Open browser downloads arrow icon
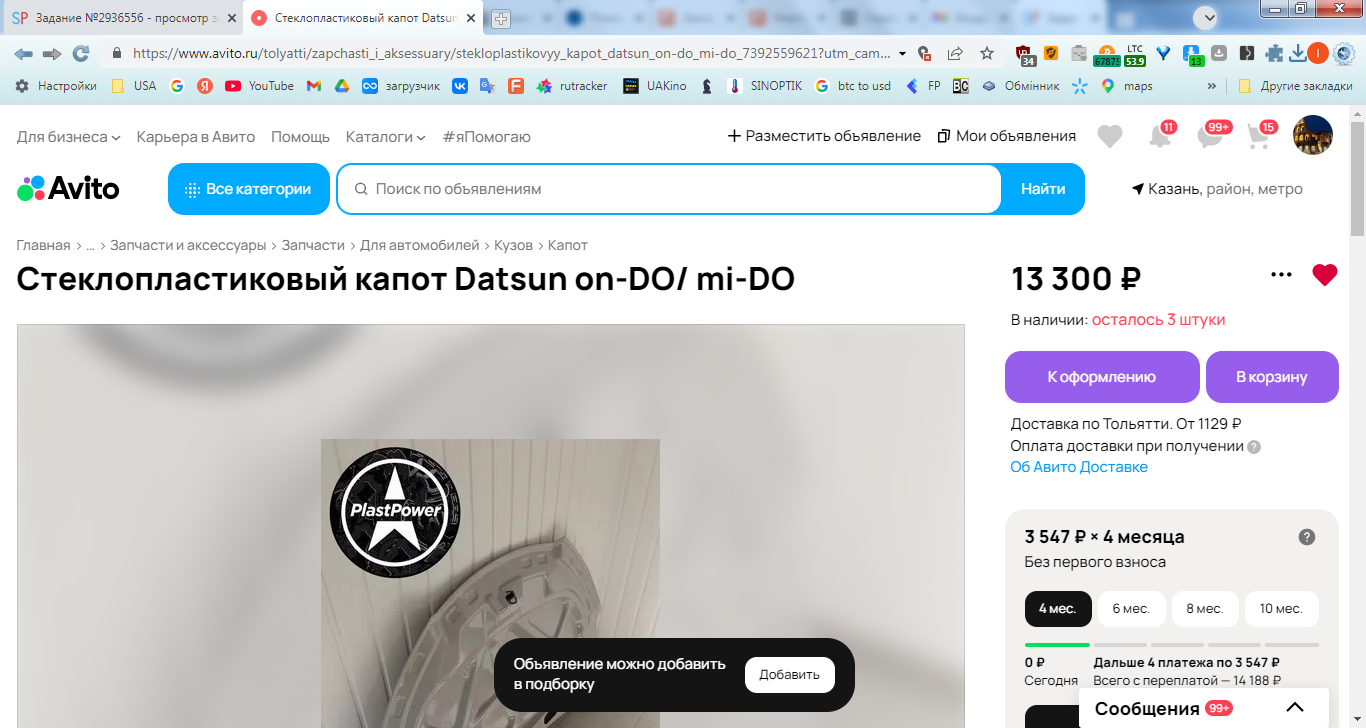1366x728 pixels. click(1298, 53)
